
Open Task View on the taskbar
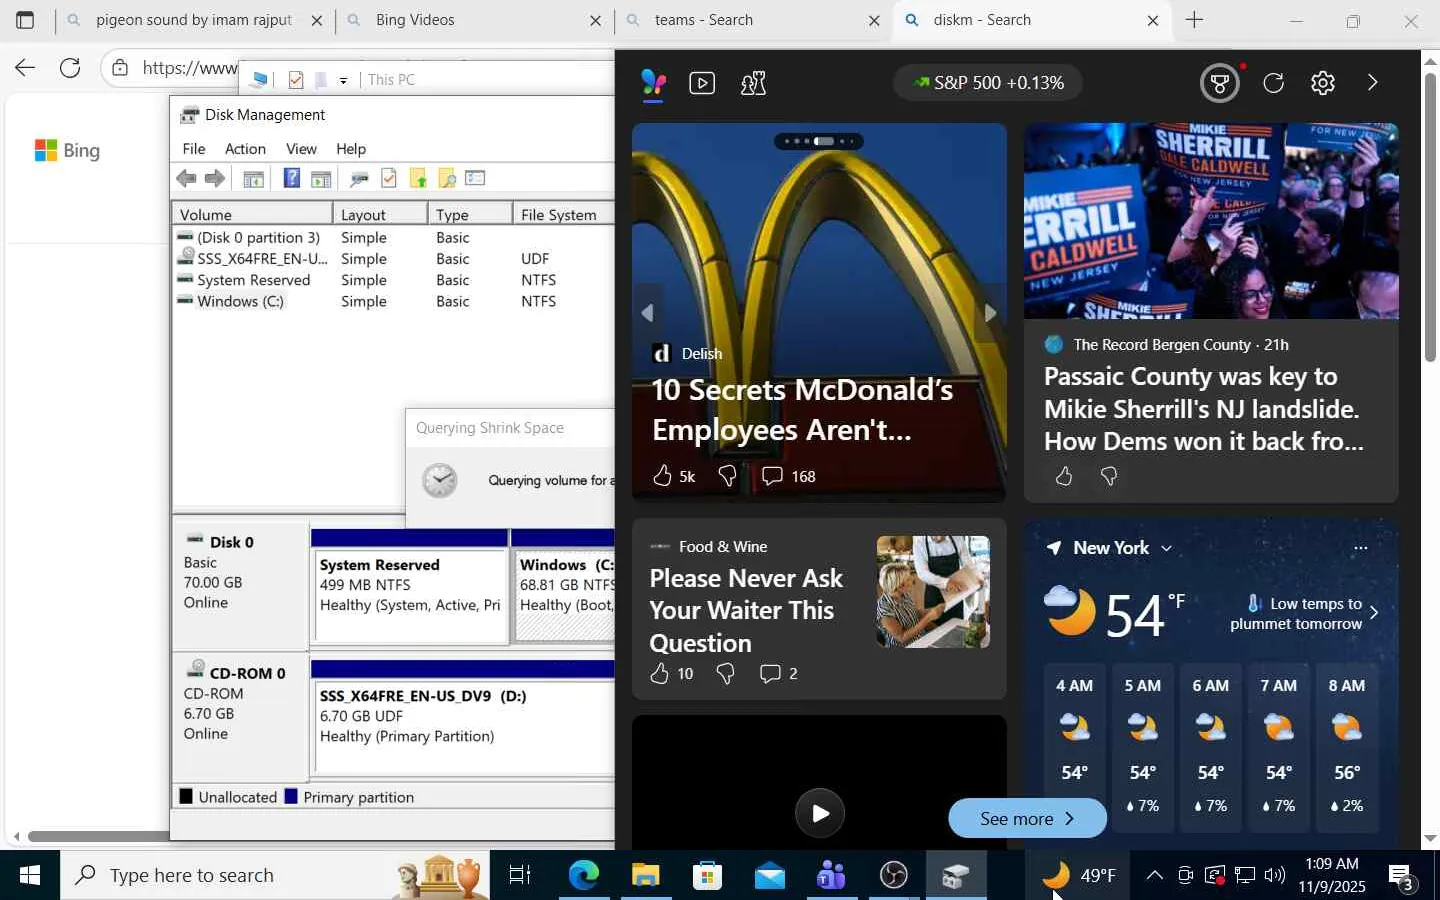click(x=520, y=876)
